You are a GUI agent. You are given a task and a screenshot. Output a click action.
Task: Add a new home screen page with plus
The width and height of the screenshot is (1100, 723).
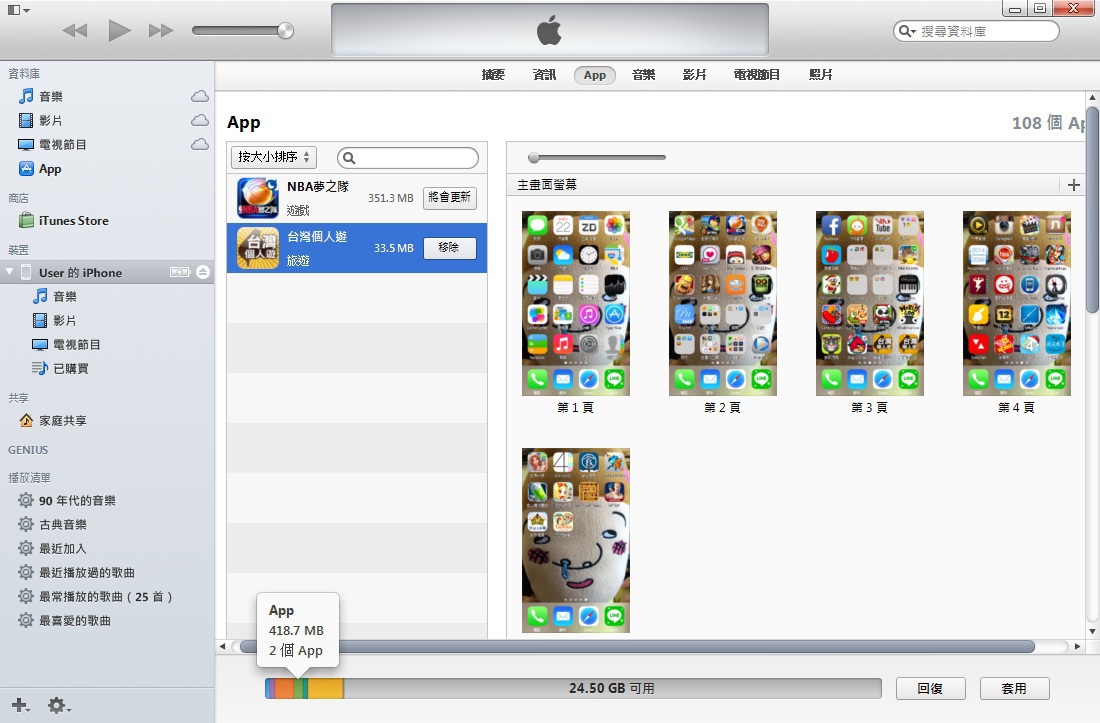1073,185
